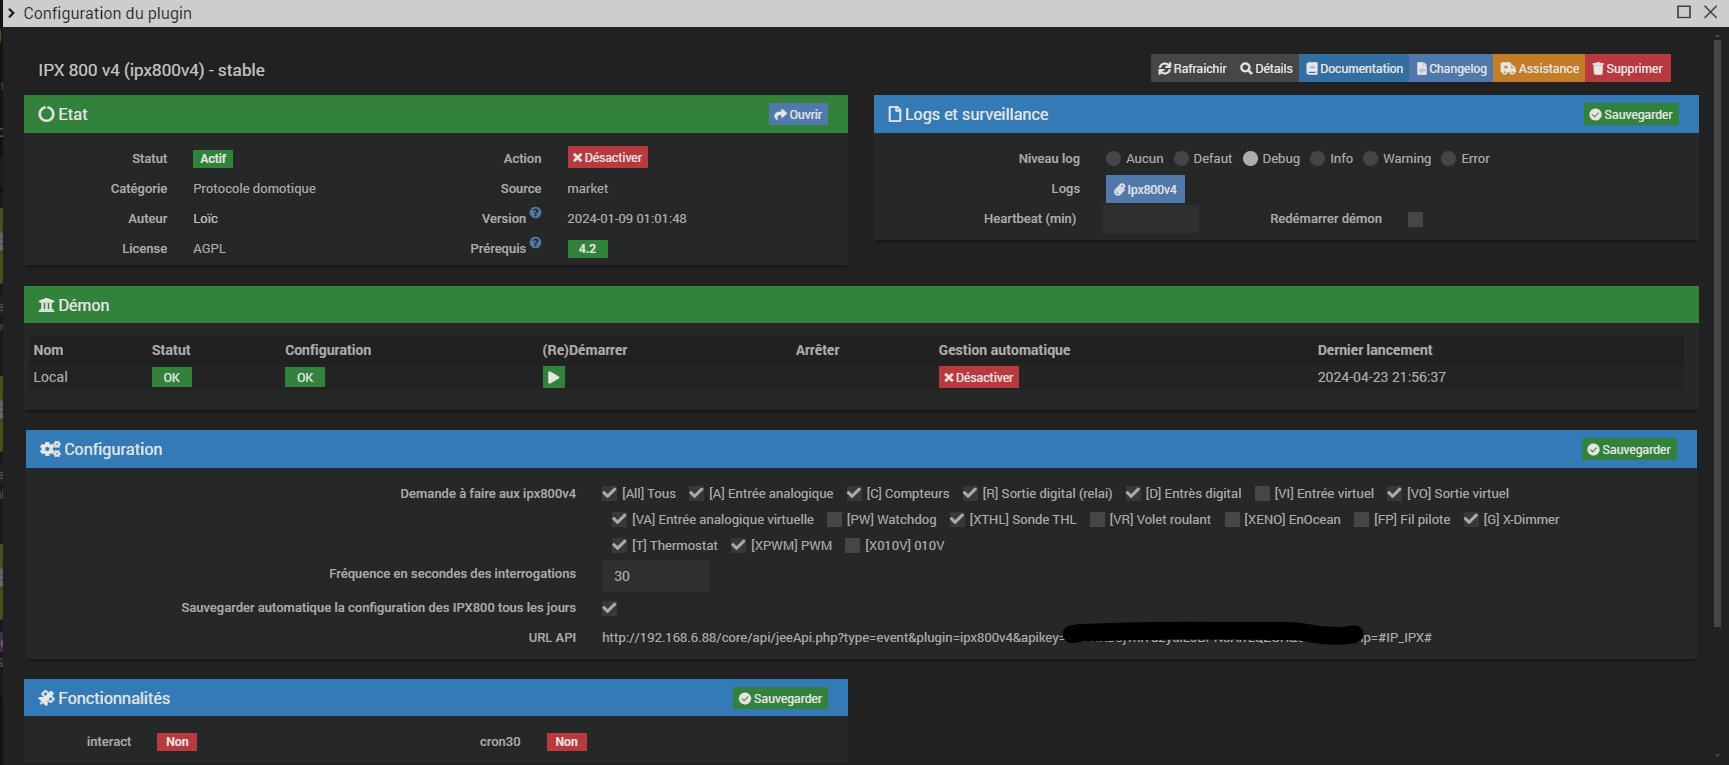The height and width of the screenshot is (765, 1729).
Task: Click the Supprimer trash button
Action: (x=1627, y=69)
